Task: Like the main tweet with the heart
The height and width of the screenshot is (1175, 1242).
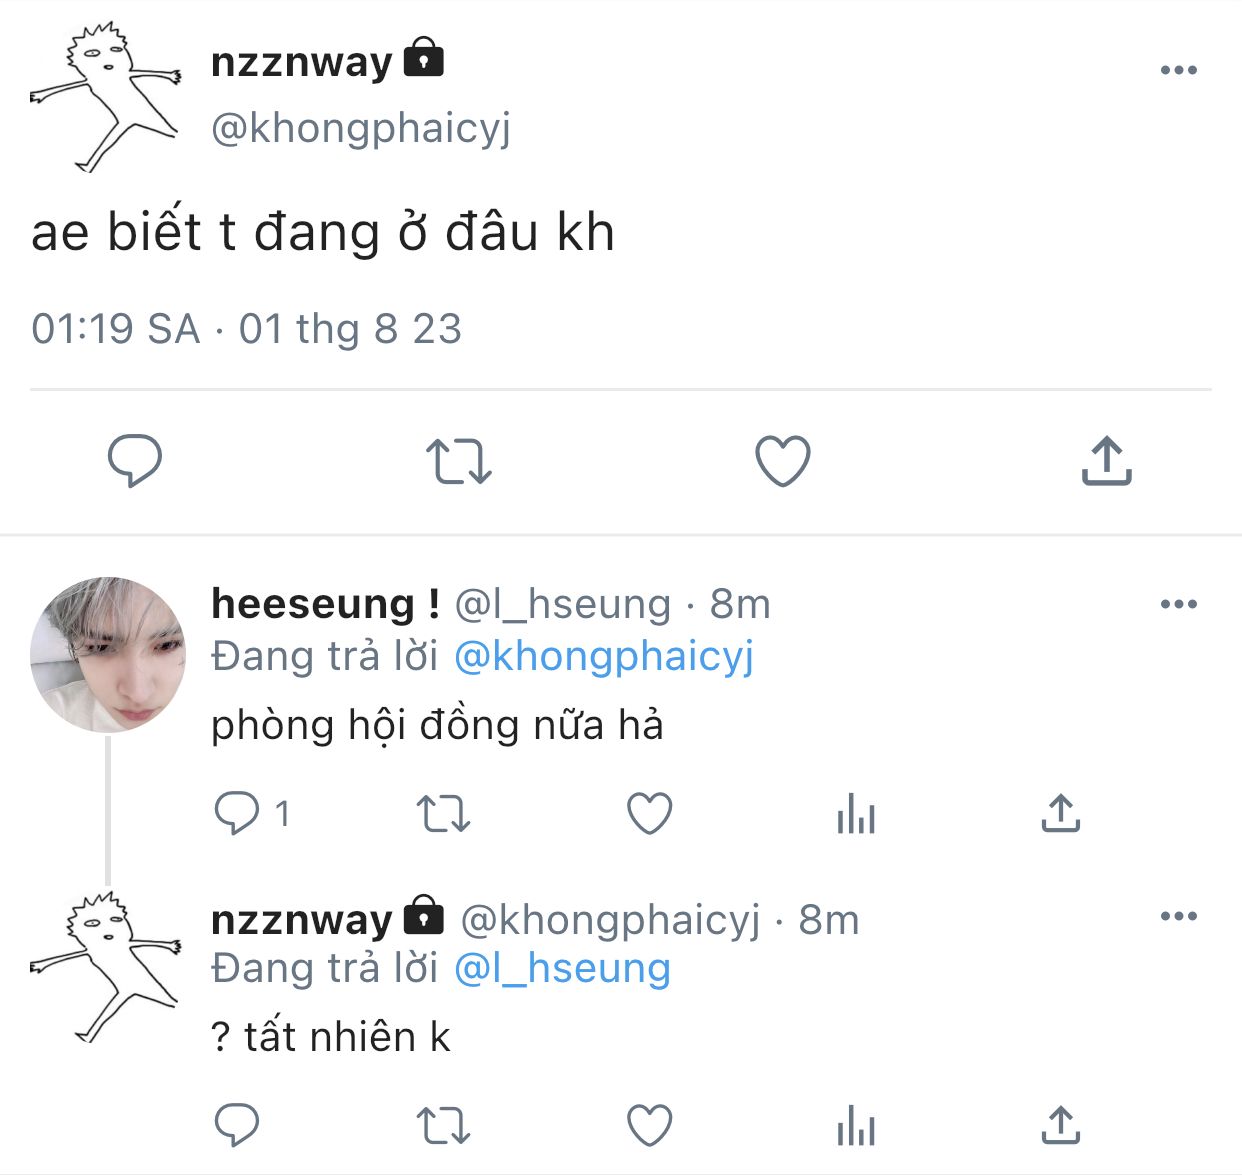Action: pyautogui.click(x=782, y=461)
